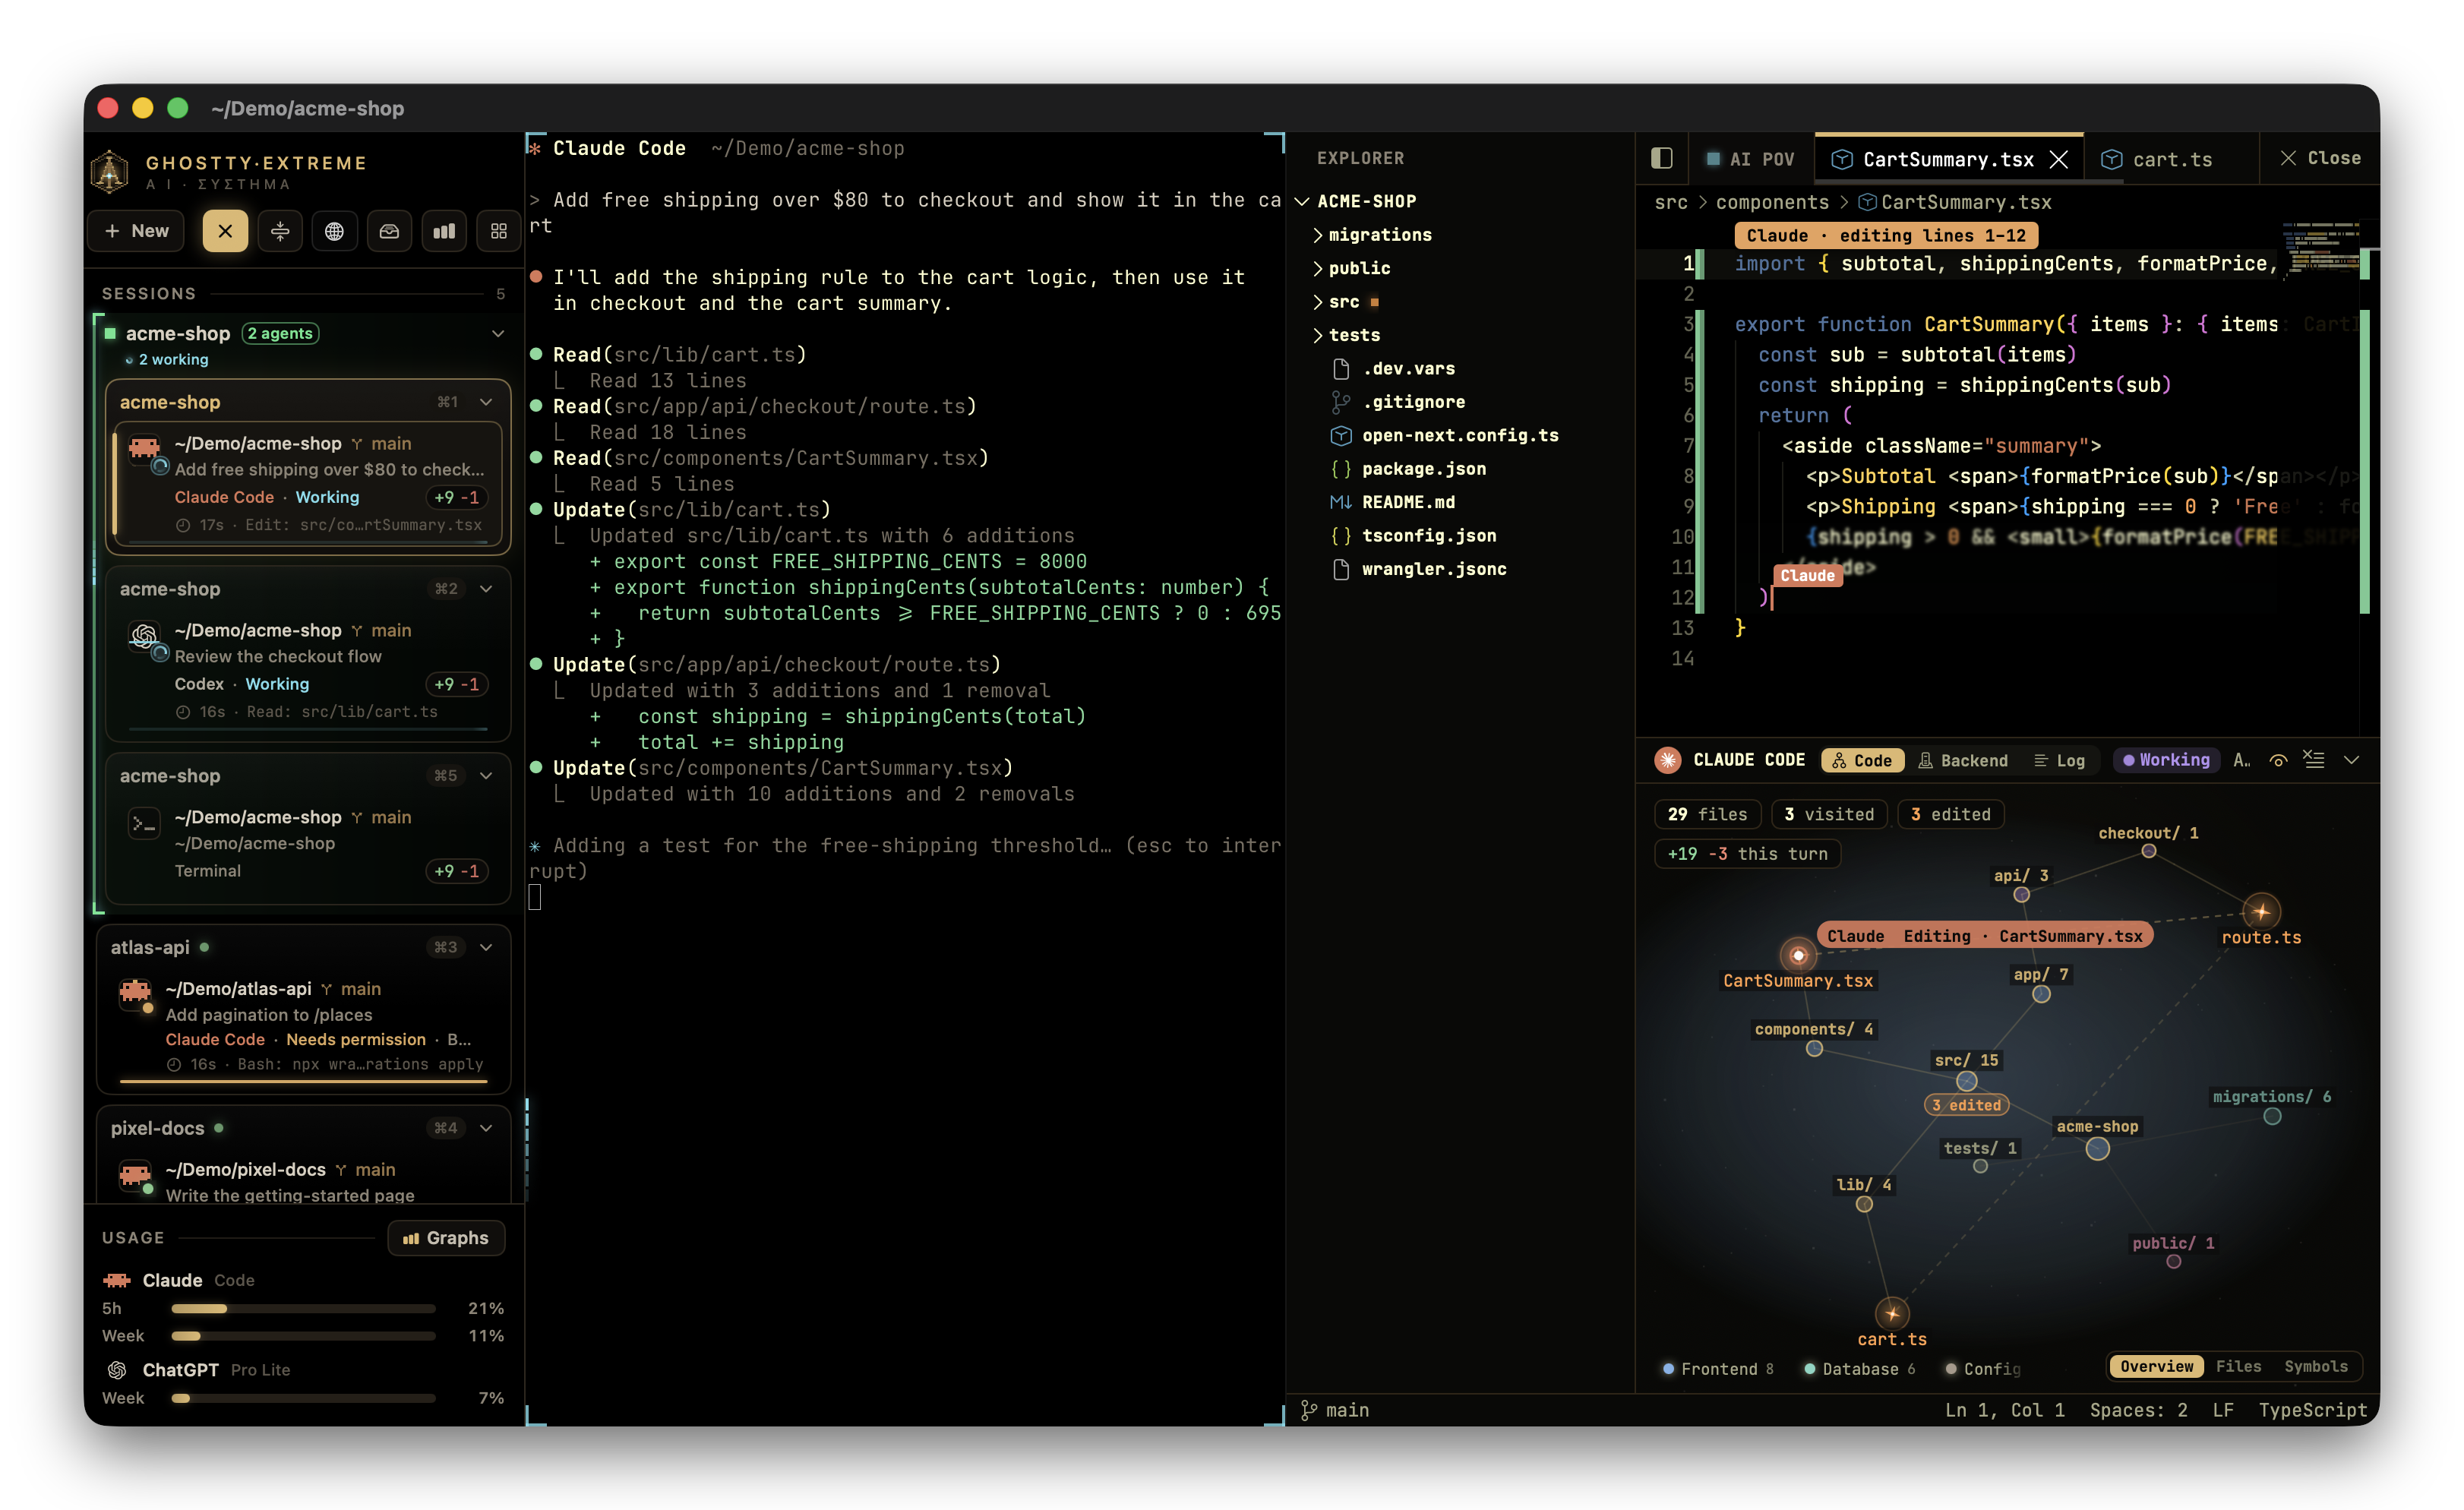Click the 3 edited stat chip
Image resolution: width=2464 pixels, height=1510 pixels.
1950,814
